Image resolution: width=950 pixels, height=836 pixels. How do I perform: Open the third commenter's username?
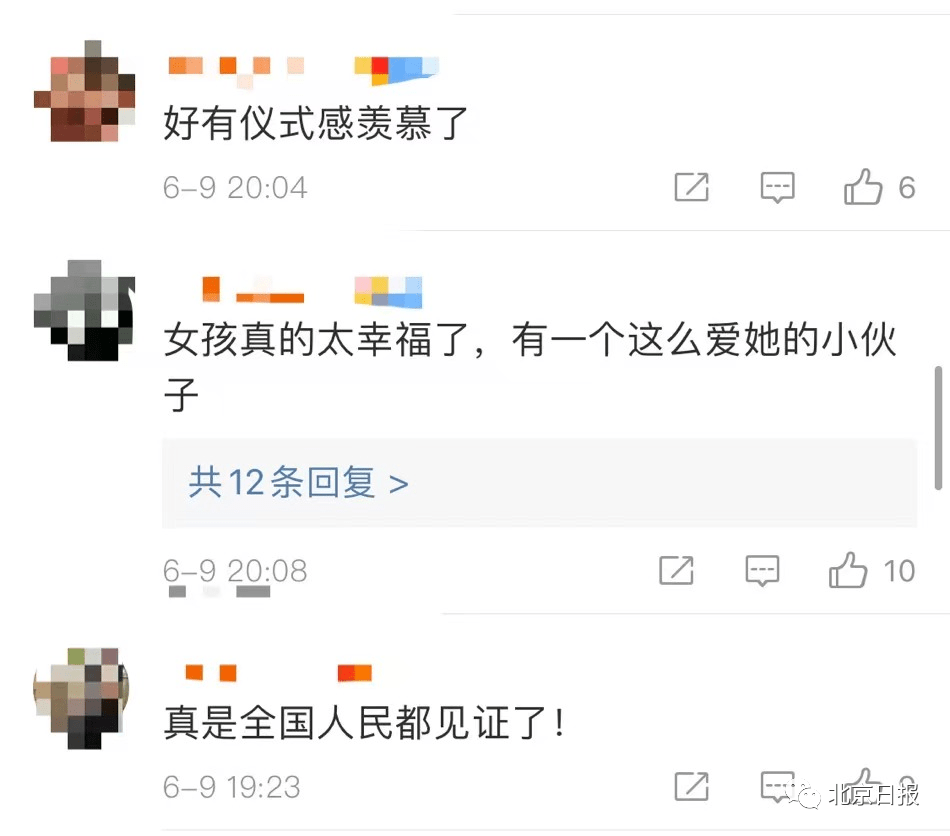point(211,672)
